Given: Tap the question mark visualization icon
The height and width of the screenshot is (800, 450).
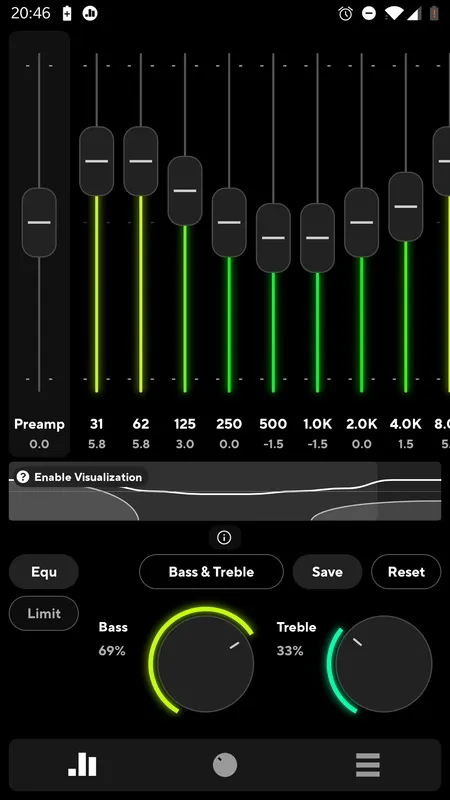Looking at the screenshot, I should (x=22, y=477).
